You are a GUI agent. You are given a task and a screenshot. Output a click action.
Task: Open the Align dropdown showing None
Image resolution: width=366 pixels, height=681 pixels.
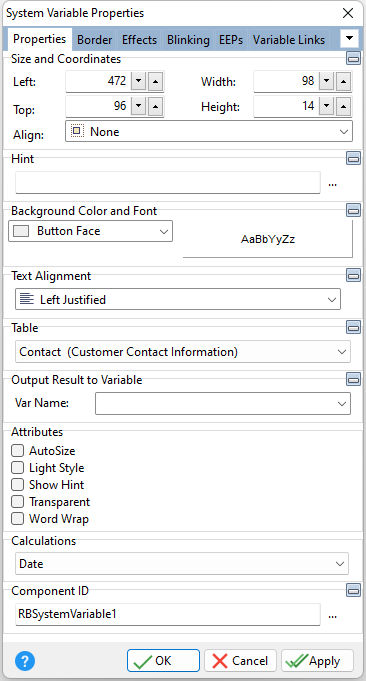click(x=209, y=132)
